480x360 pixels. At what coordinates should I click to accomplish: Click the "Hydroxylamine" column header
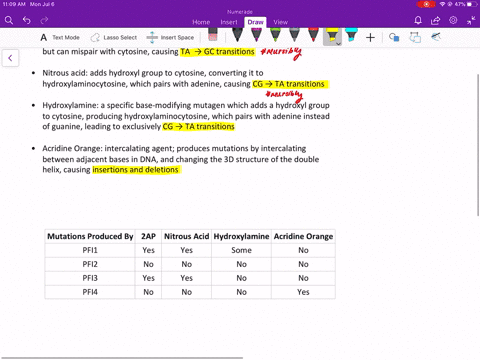click(x=241, y=236)
